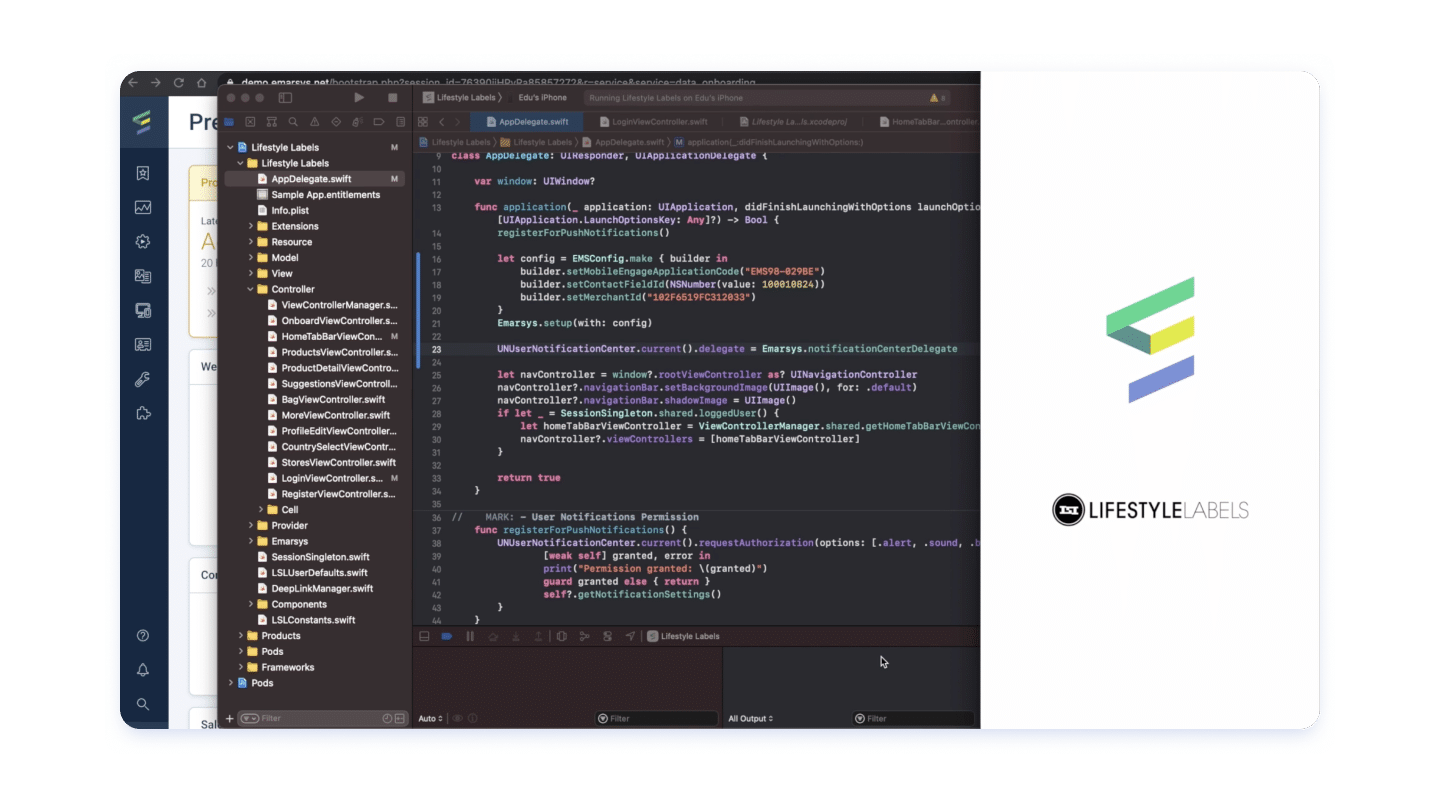Focus the console output Filter field
The height and width of the screenshot is (800, 1440).
913,718
